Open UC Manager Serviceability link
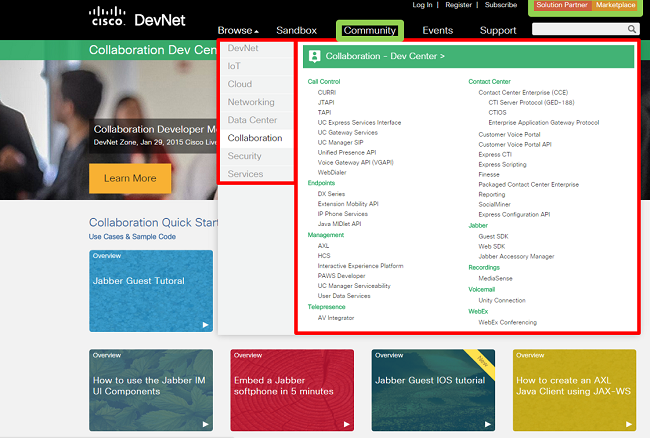Screen dimensions: 650x438 [354, 286]
